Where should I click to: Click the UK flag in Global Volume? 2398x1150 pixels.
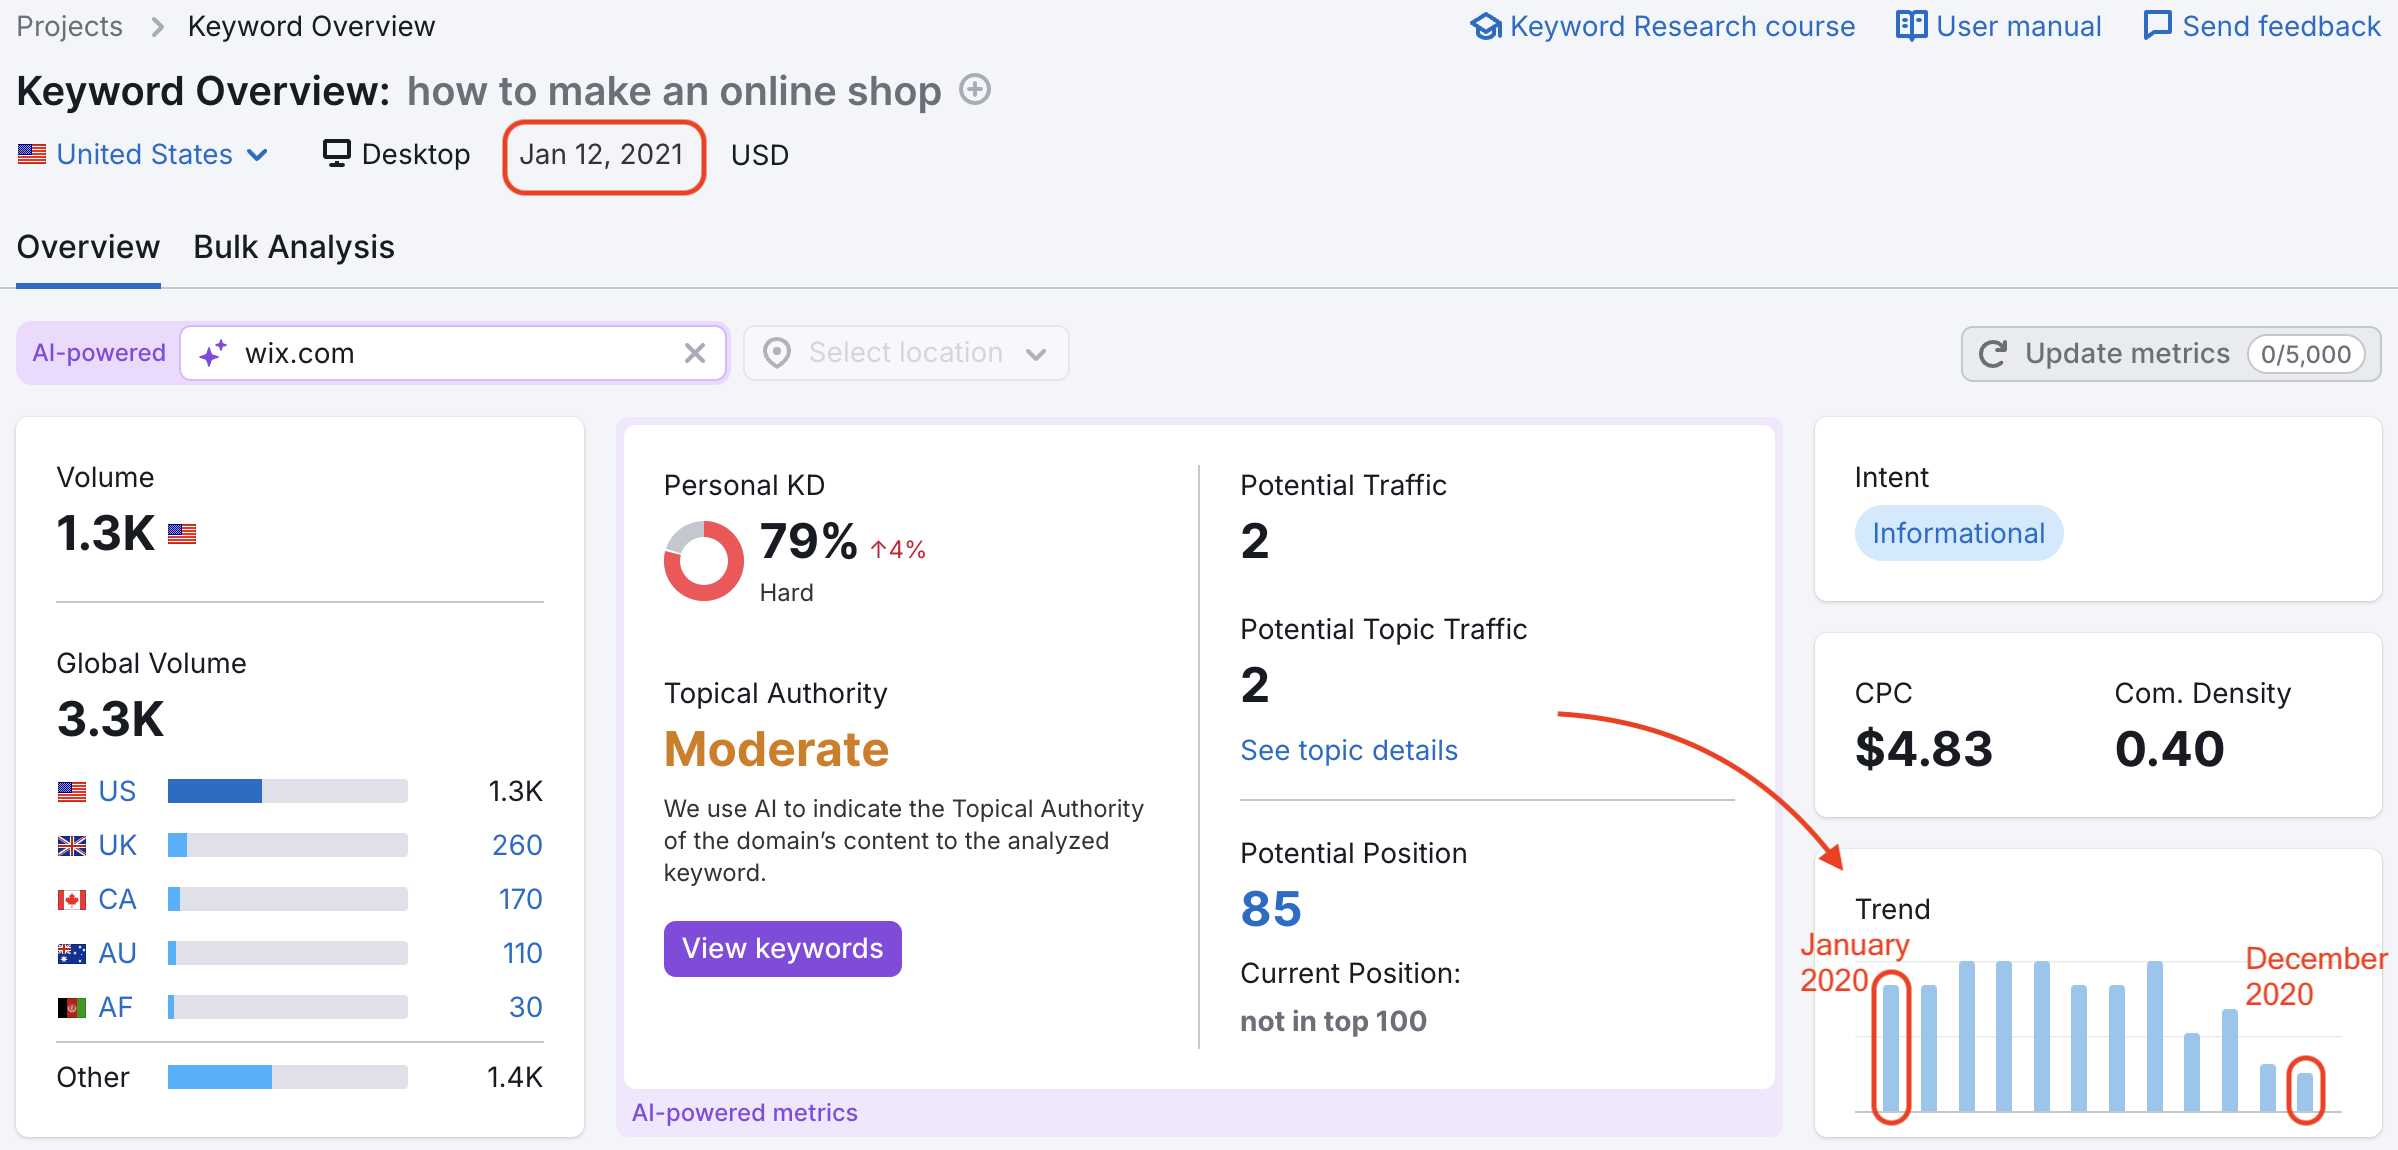(x=72, y=846)
